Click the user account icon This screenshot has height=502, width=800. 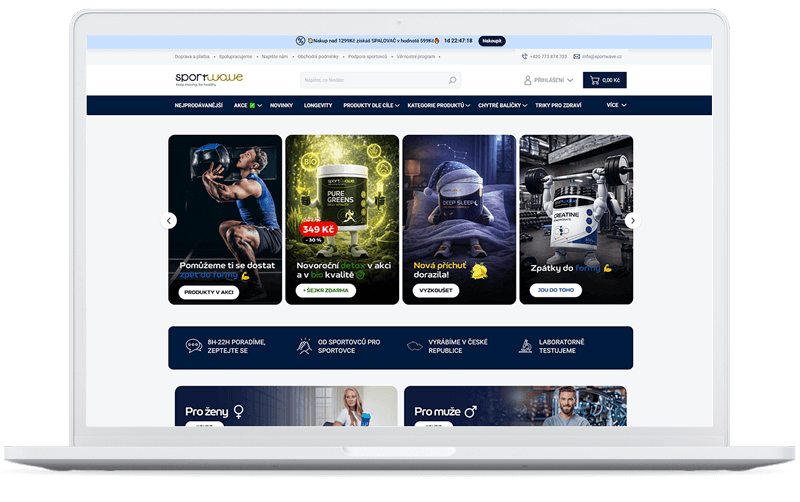click(528, 80)
